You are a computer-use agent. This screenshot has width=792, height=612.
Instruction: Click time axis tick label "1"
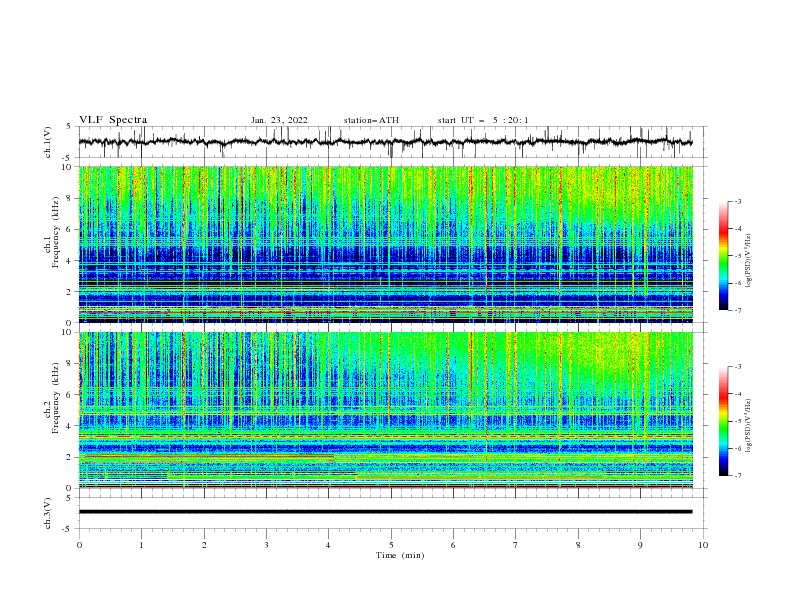point(141,545)
